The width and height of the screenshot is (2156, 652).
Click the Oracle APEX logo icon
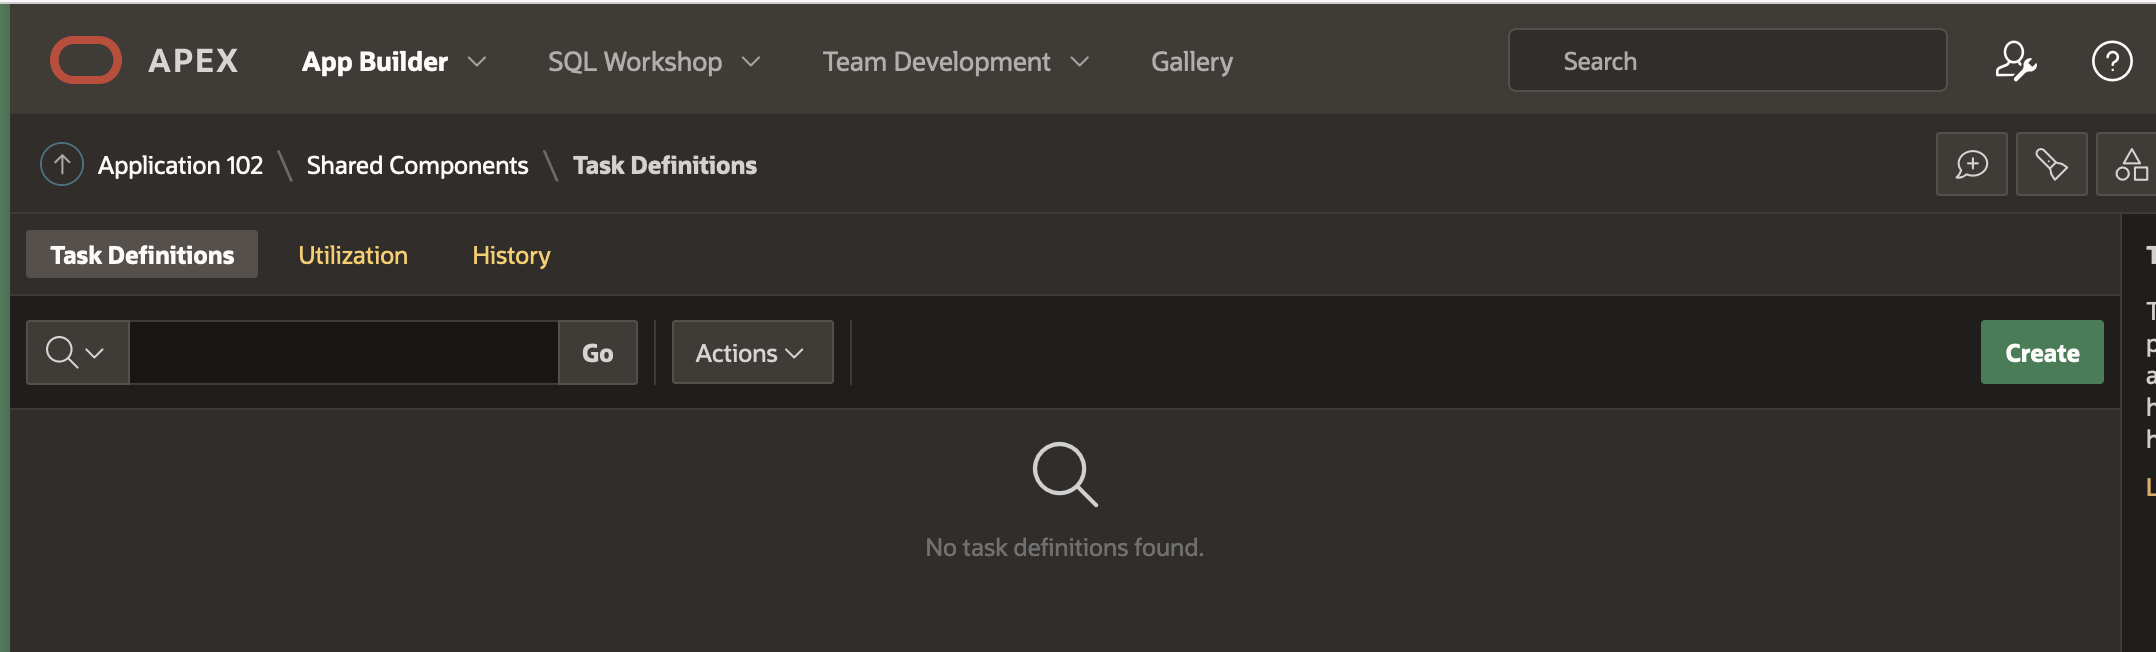point(86,60)
